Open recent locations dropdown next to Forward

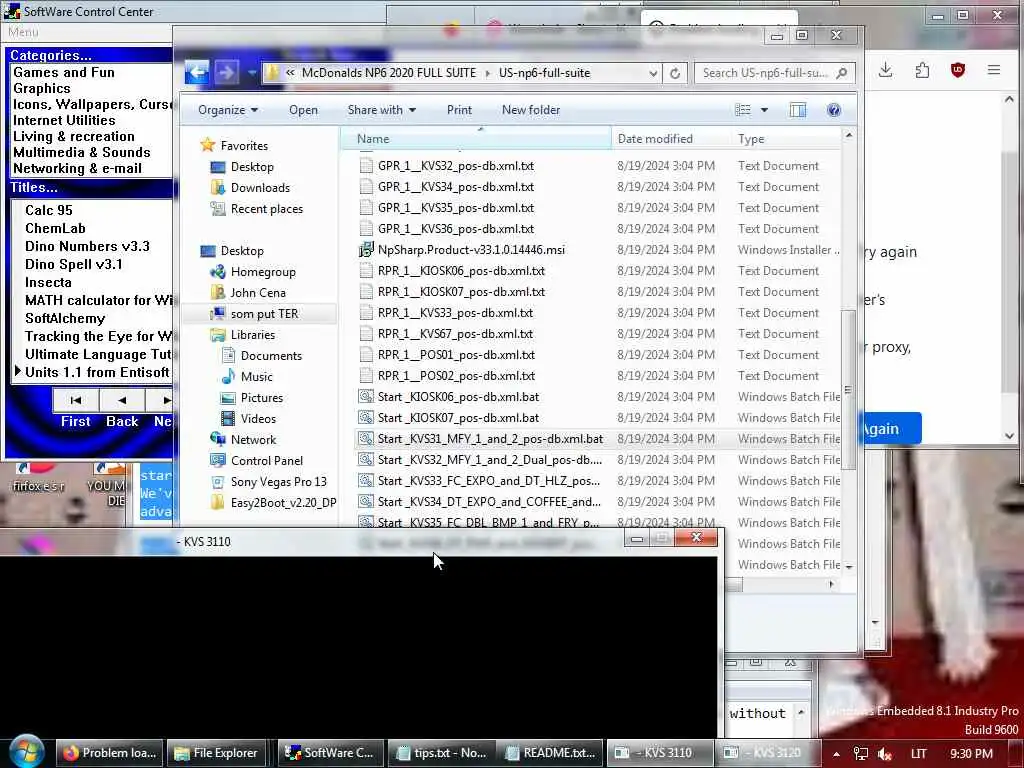251,72
